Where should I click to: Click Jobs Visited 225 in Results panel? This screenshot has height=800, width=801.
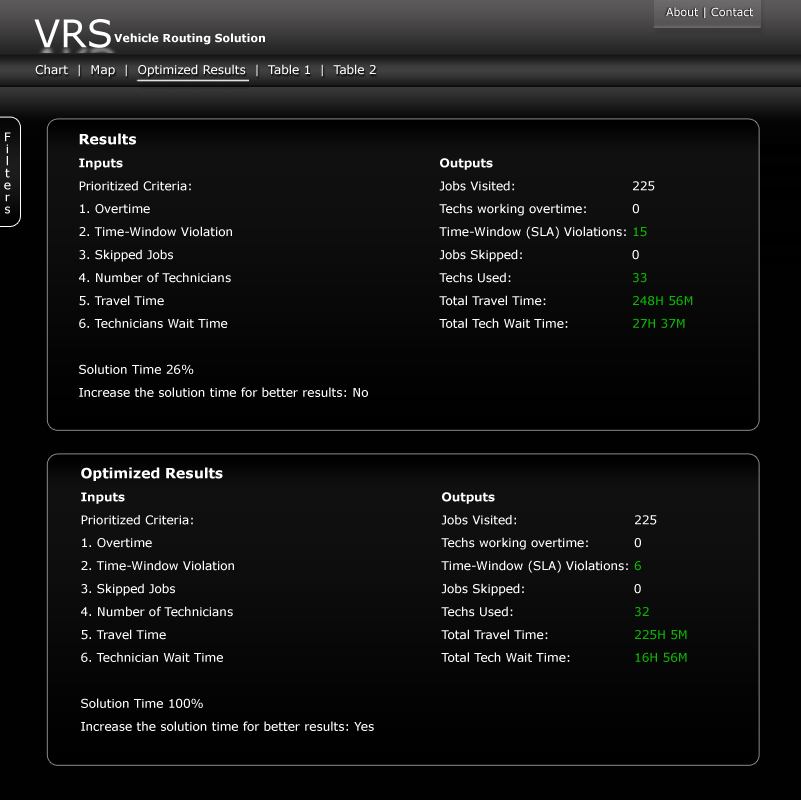point(643,186)
